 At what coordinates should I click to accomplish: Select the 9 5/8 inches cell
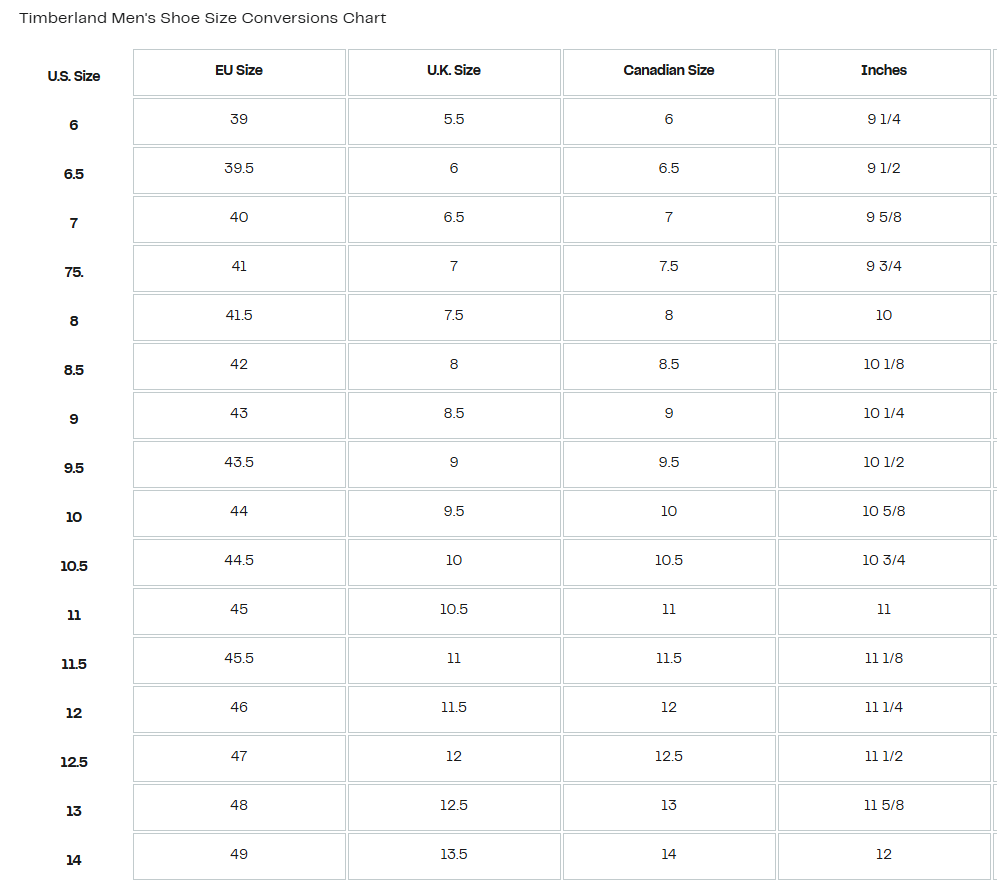(x=884, y=218)
